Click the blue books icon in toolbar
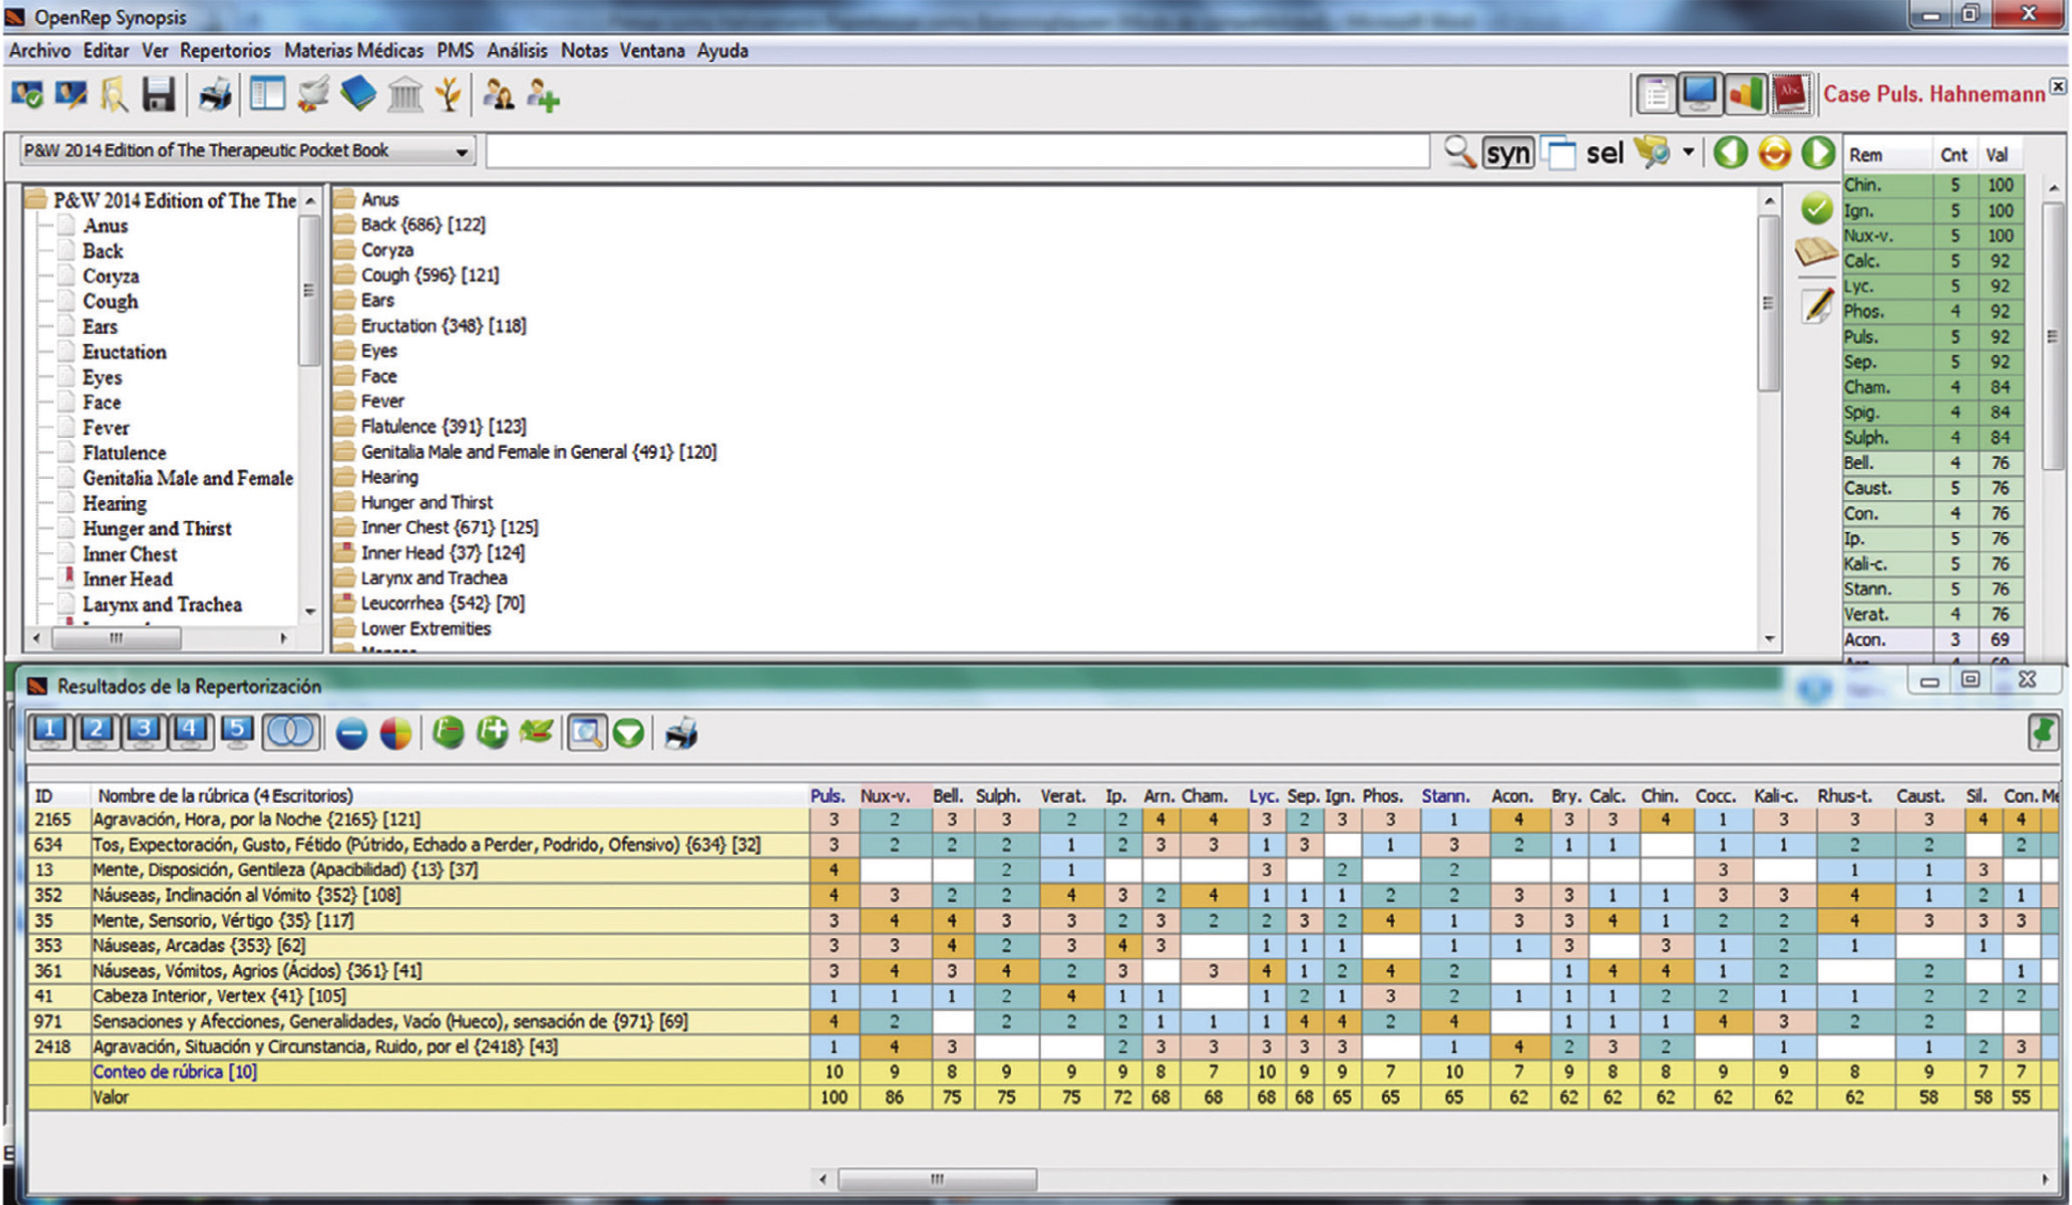The width and height of the screenshot is (2072, 1205). [358, 96]
